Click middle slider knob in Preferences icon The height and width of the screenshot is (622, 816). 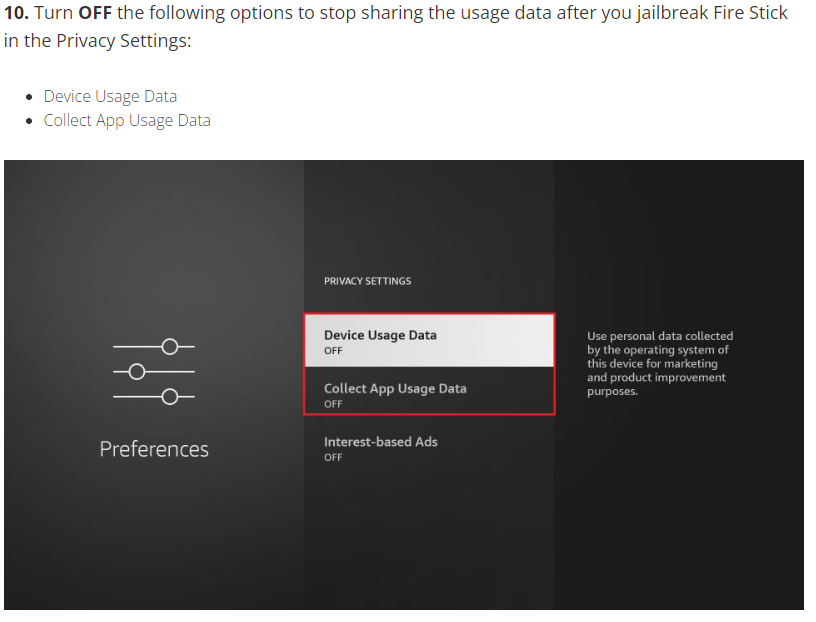click(x=137, y=372)
